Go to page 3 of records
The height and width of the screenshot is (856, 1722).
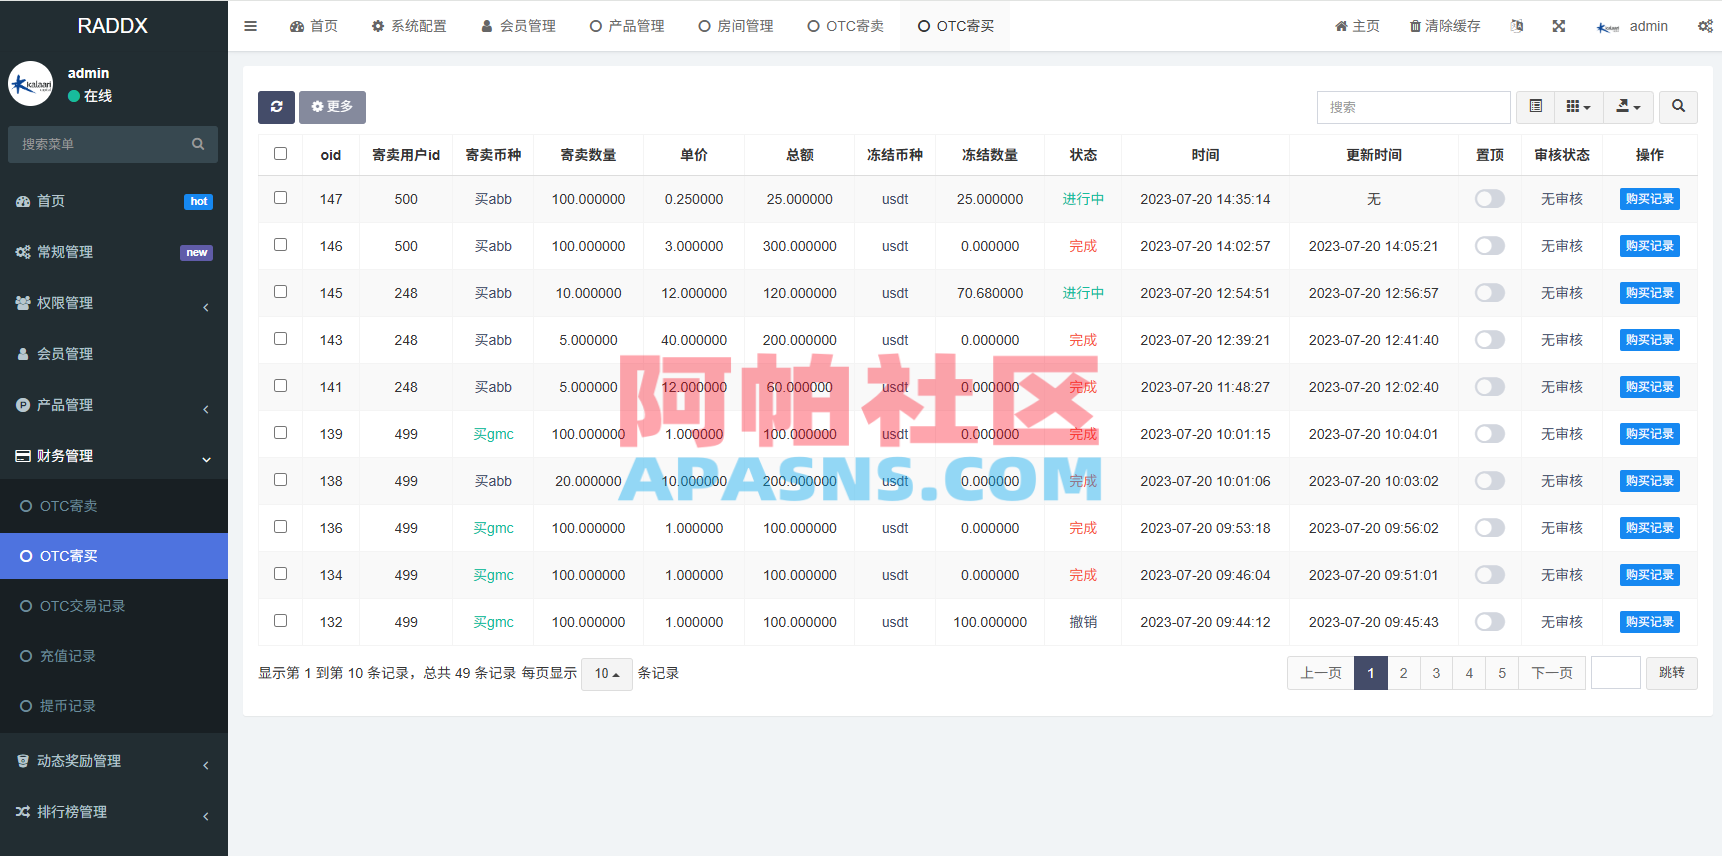point(1436,673)
